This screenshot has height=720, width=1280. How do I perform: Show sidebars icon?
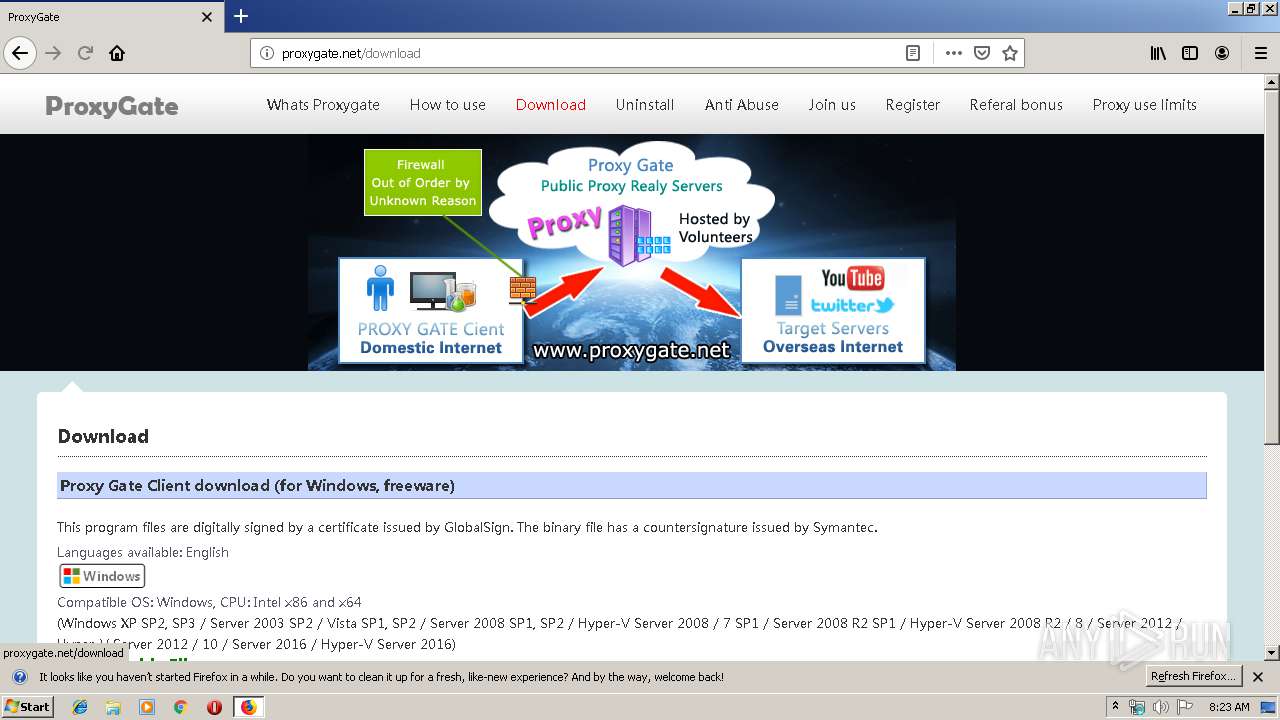click(x=1190, y=53)
